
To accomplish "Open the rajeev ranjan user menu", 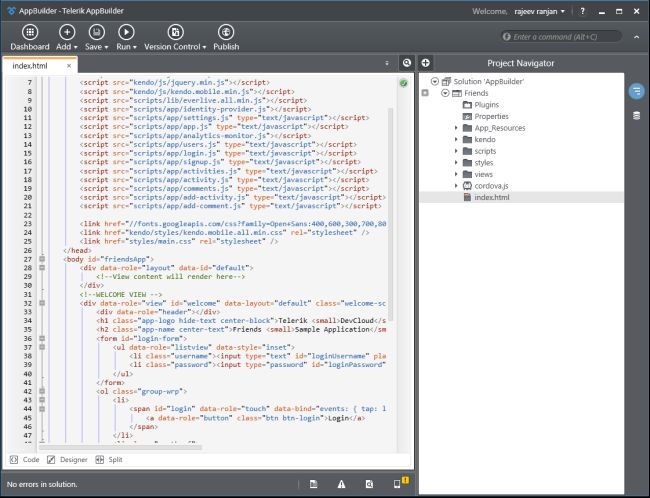I will pos(539,12).
